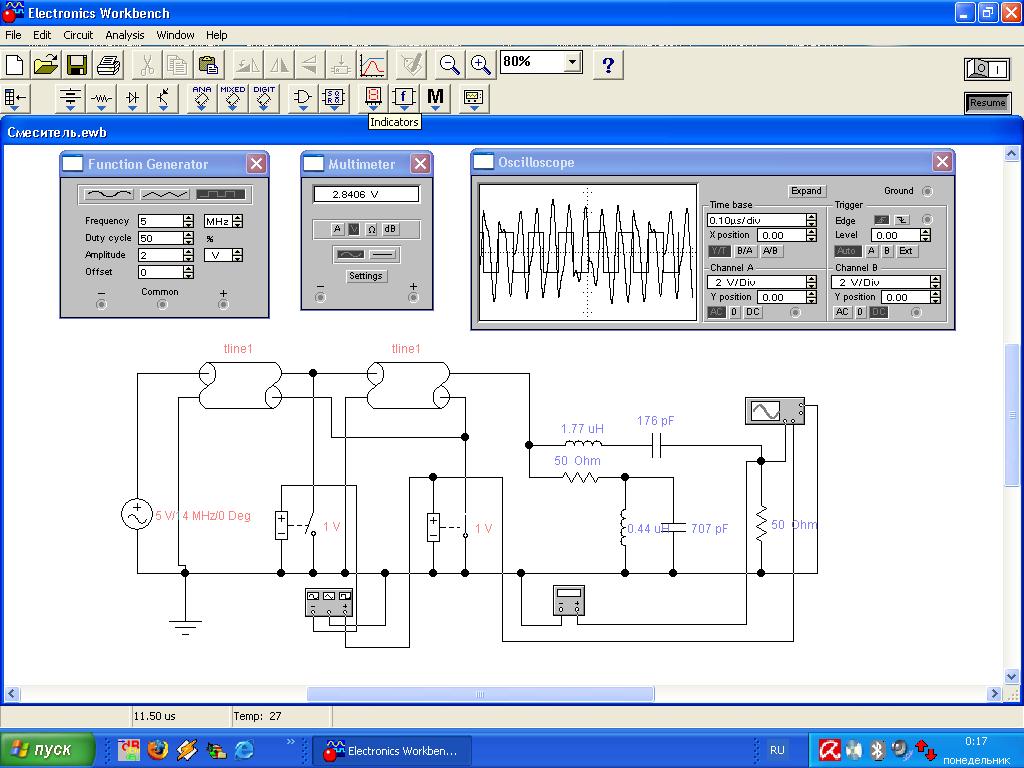Set Multimeter to dB mode
This screenshot has height=768, width=1024.
coord(390,229)
